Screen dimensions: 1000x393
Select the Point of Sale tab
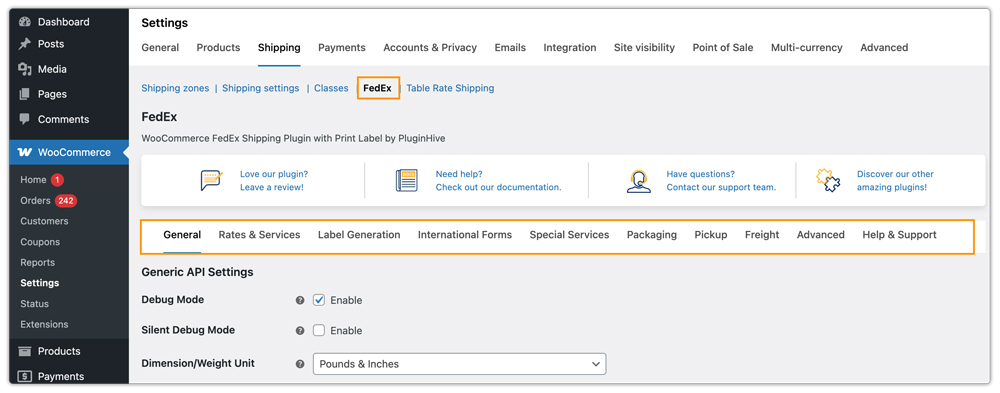723,47
